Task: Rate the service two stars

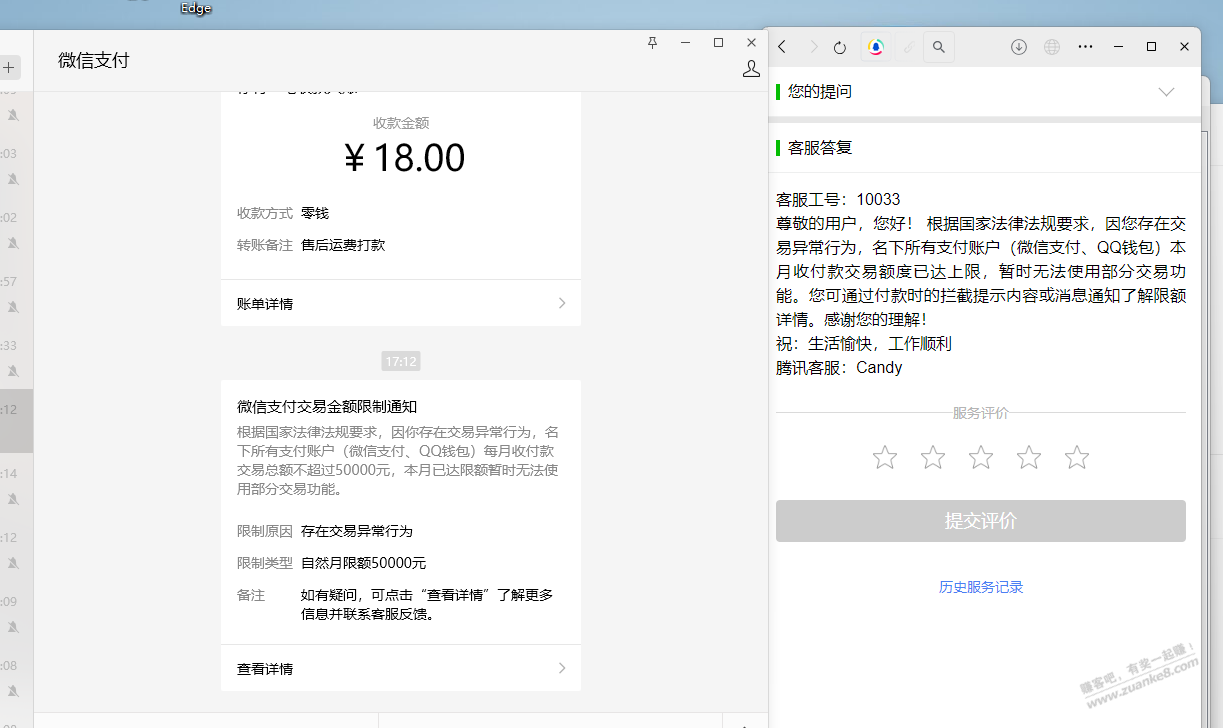Action: click(933, 458)
